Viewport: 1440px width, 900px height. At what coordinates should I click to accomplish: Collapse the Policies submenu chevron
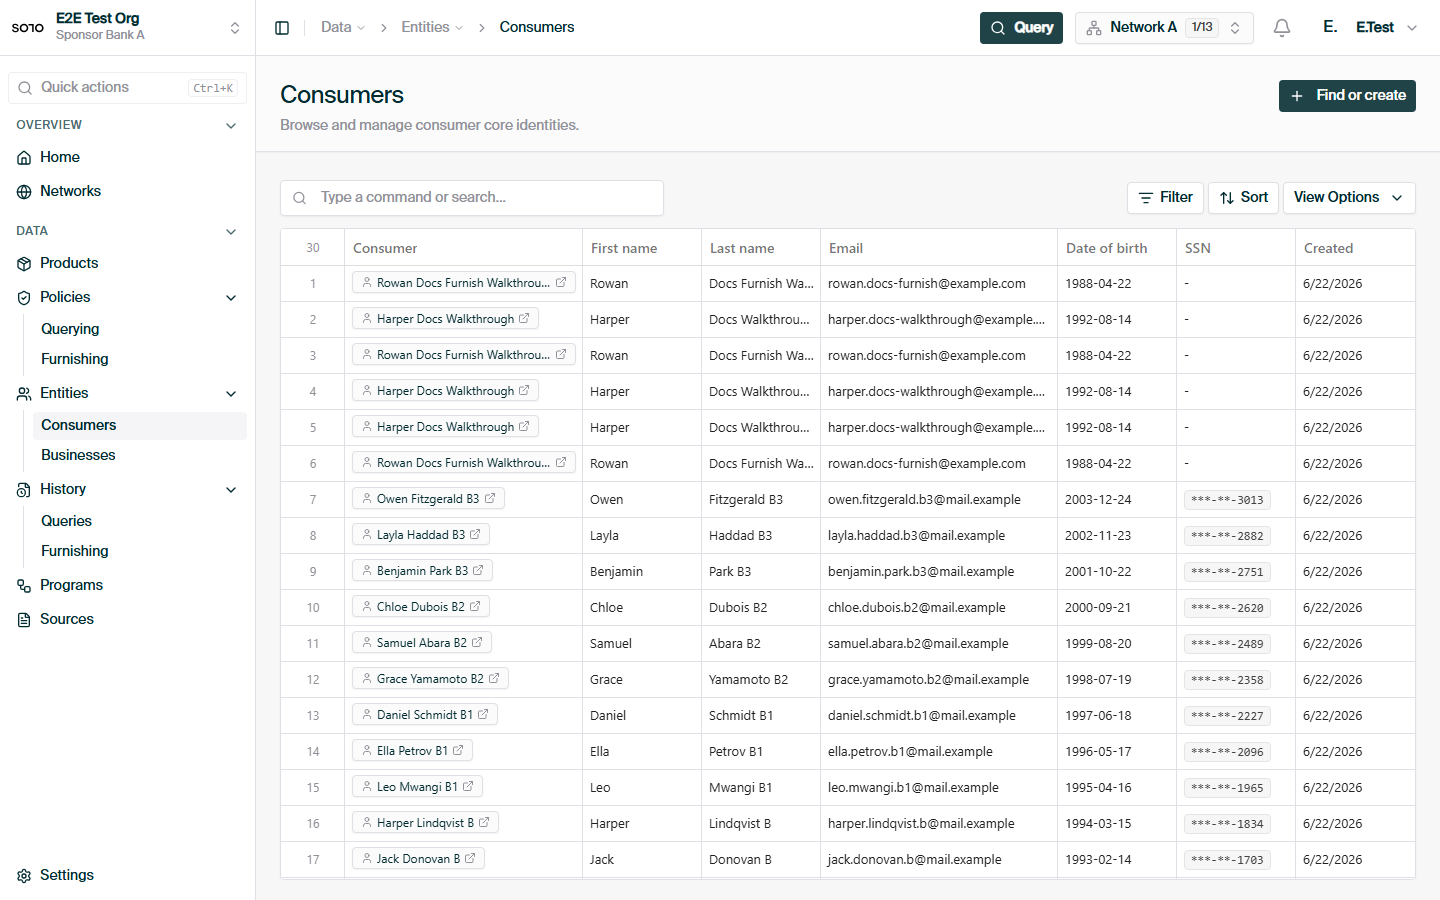point(231,298)
